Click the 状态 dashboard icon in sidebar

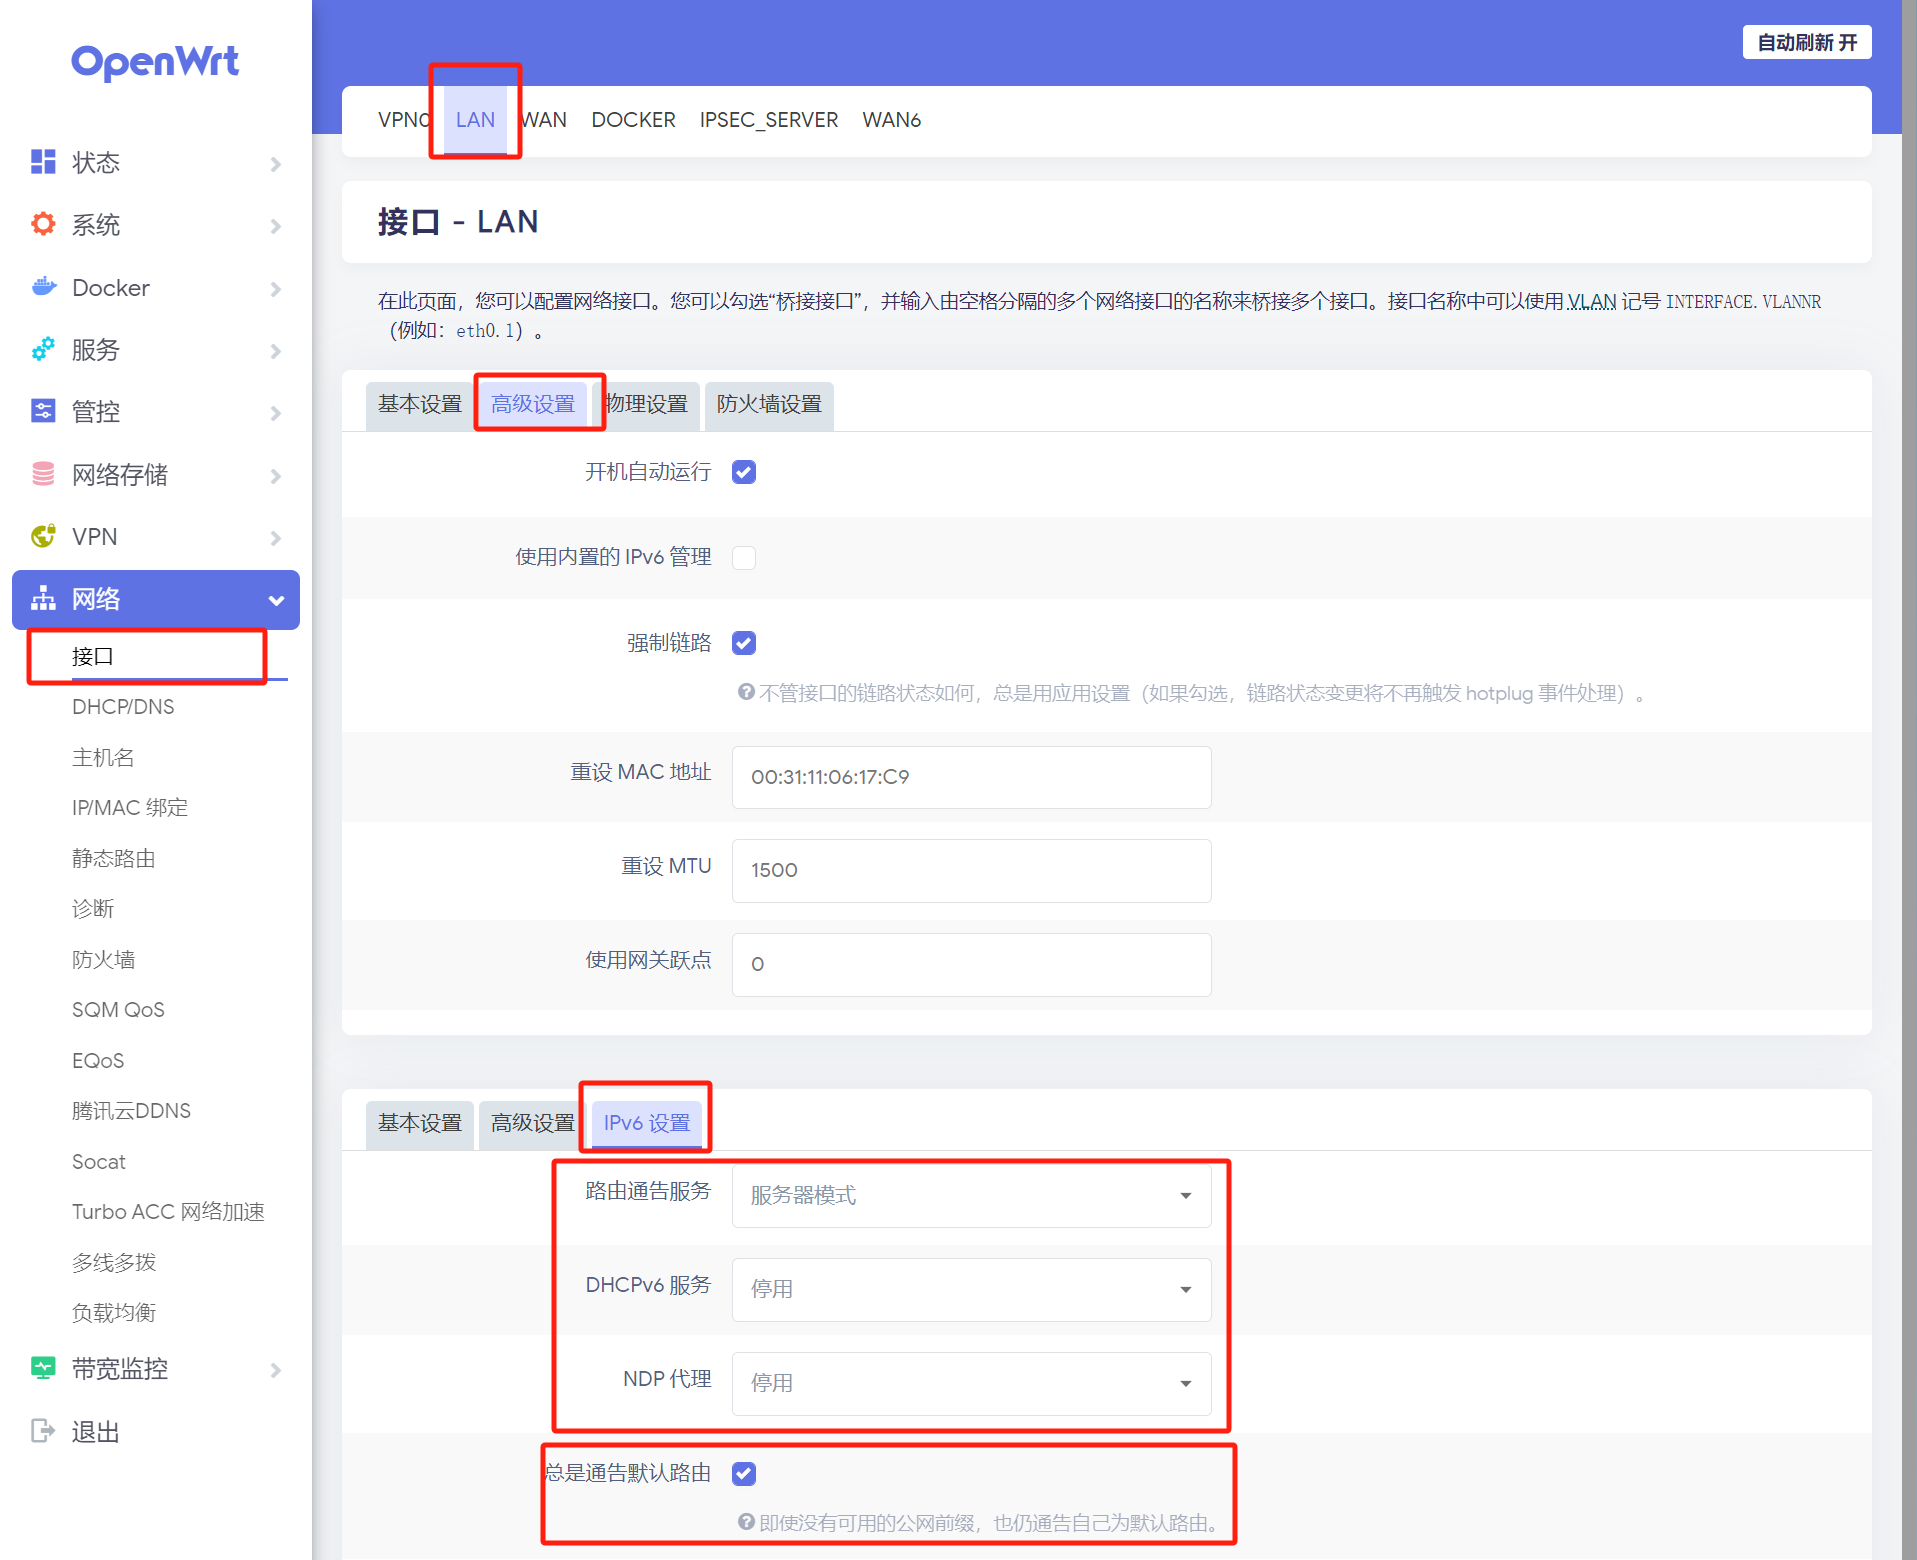click(x=43, y=162)
